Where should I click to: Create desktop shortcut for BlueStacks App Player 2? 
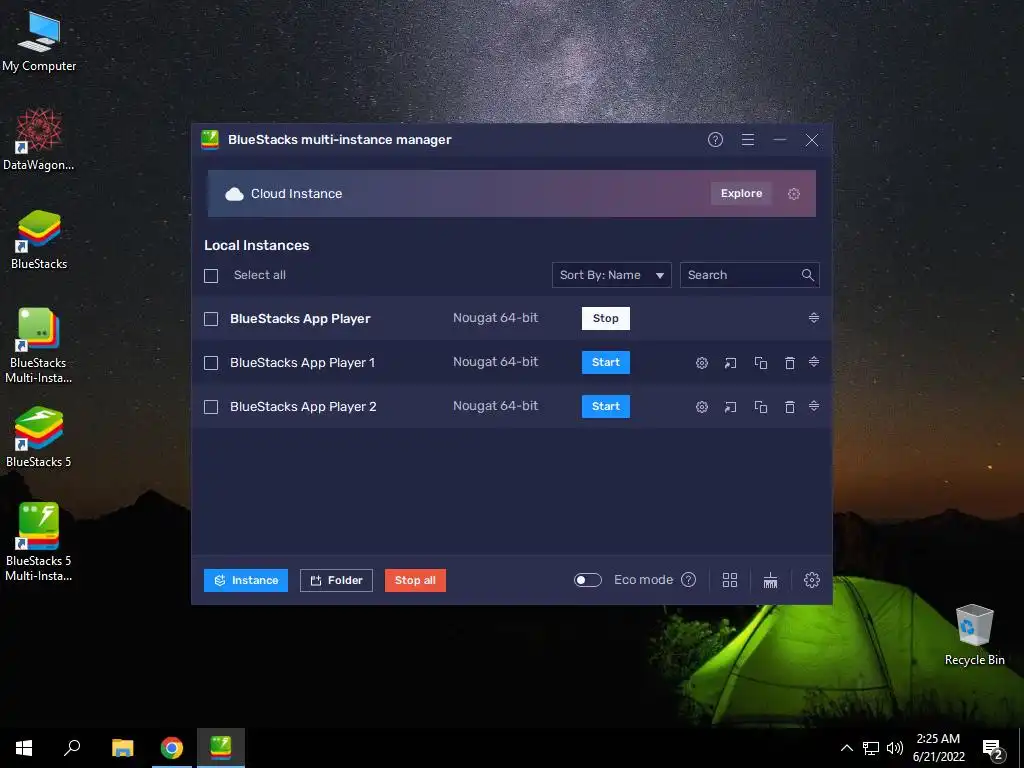click(730, 407)
